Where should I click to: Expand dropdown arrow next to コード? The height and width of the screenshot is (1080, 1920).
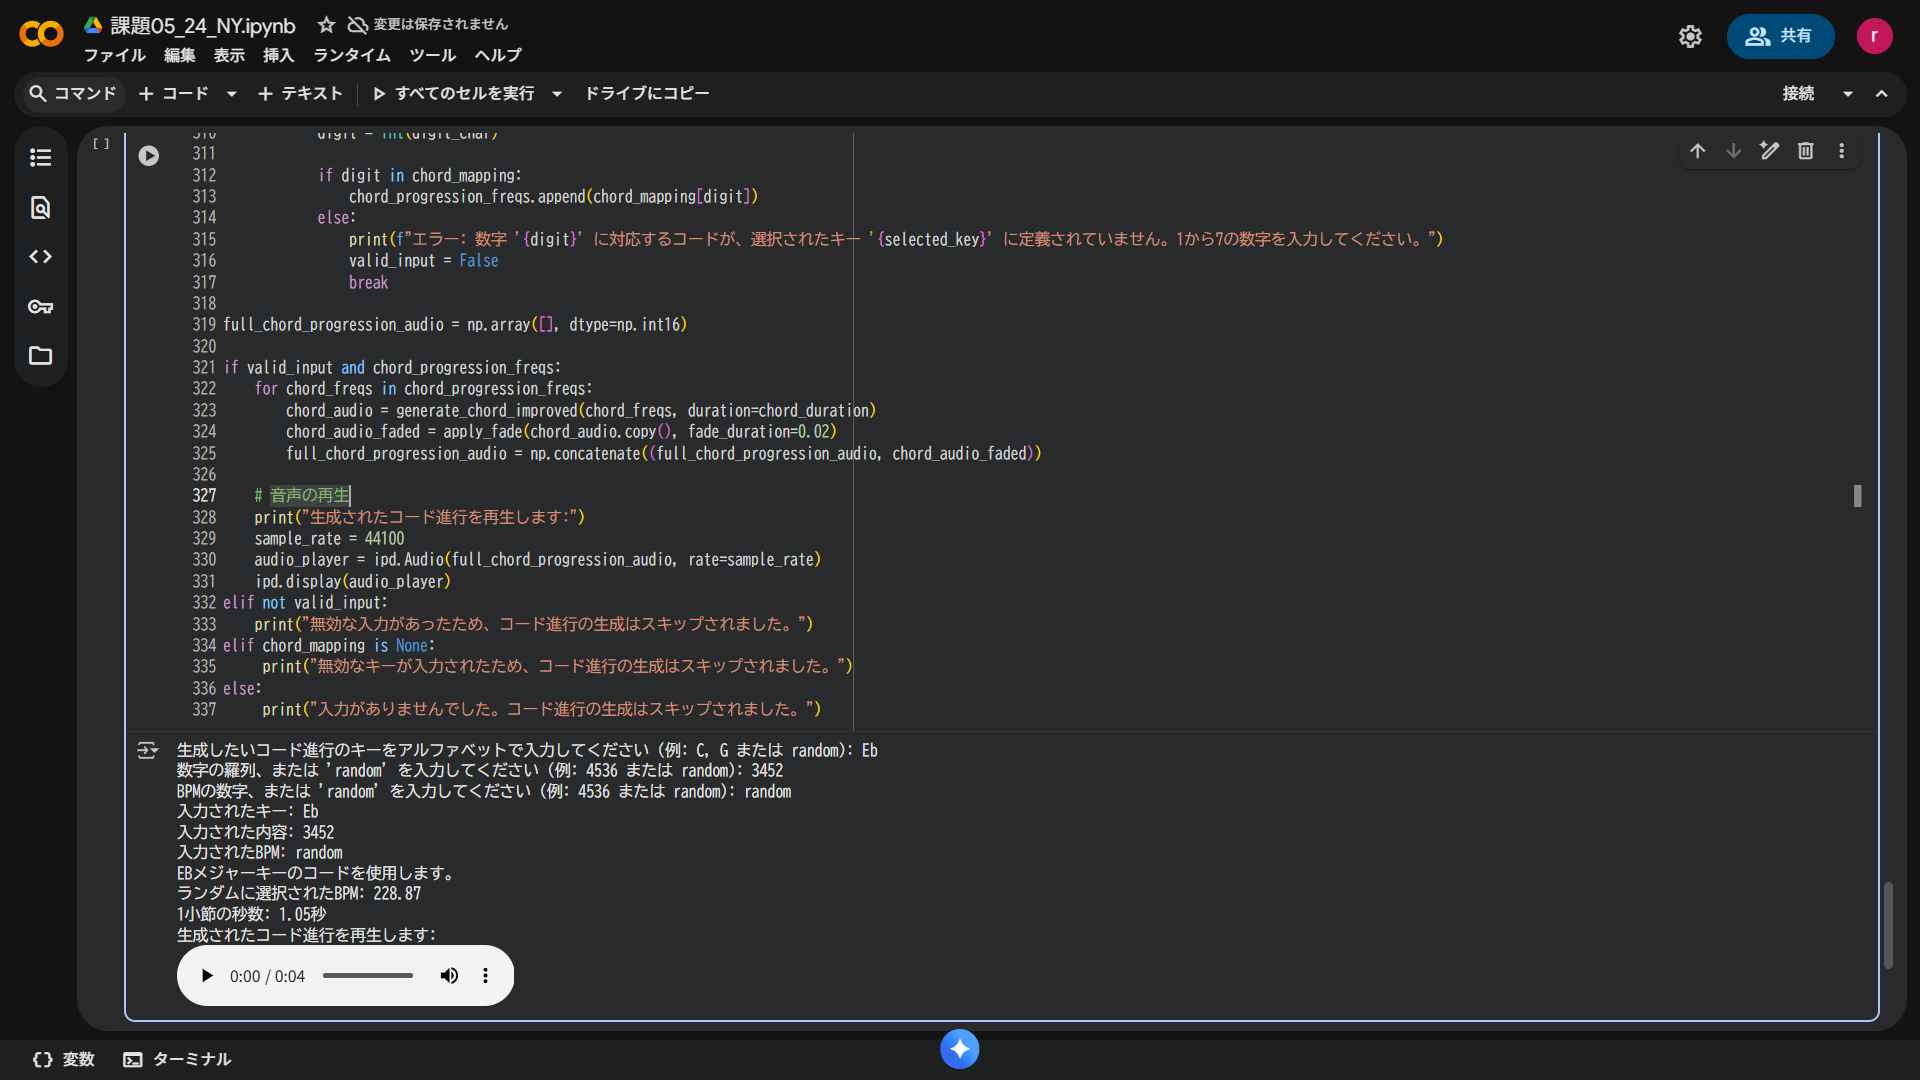(232, 94)
